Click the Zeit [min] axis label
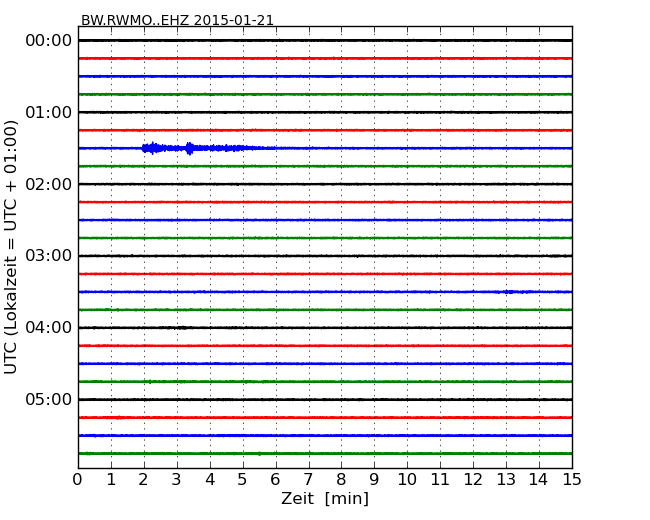This screenshot has height=520, width=650. [x=325, y=498]
